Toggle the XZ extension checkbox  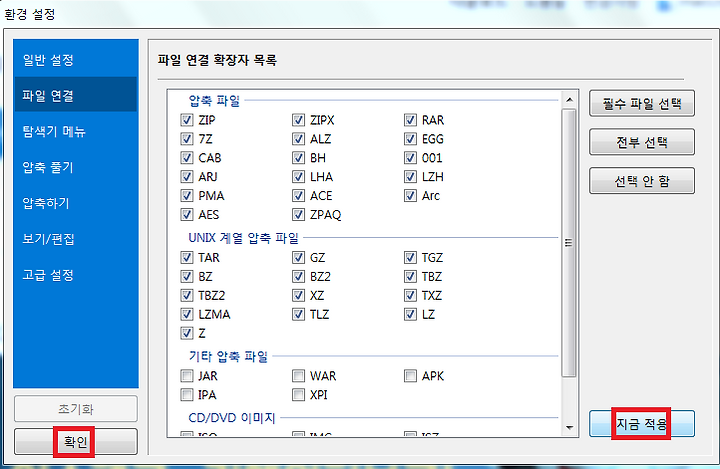click(x=298, y=295)
